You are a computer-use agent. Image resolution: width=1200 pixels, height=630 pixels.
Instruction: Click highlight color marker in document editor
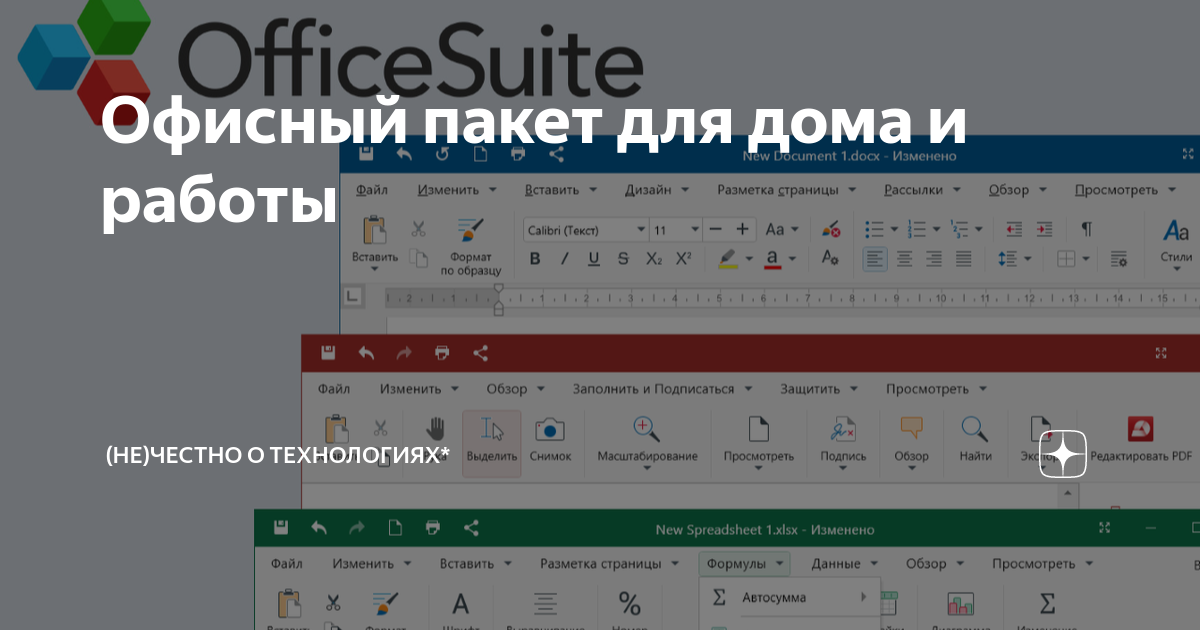[x=728, y=259]
